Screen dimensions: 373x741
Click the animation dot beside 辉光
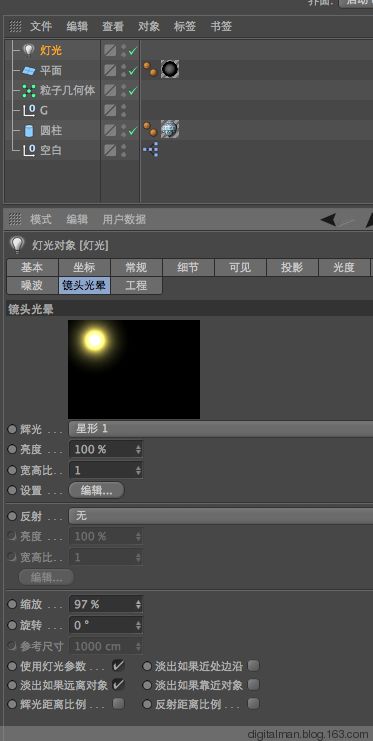[x=12, y=429]
